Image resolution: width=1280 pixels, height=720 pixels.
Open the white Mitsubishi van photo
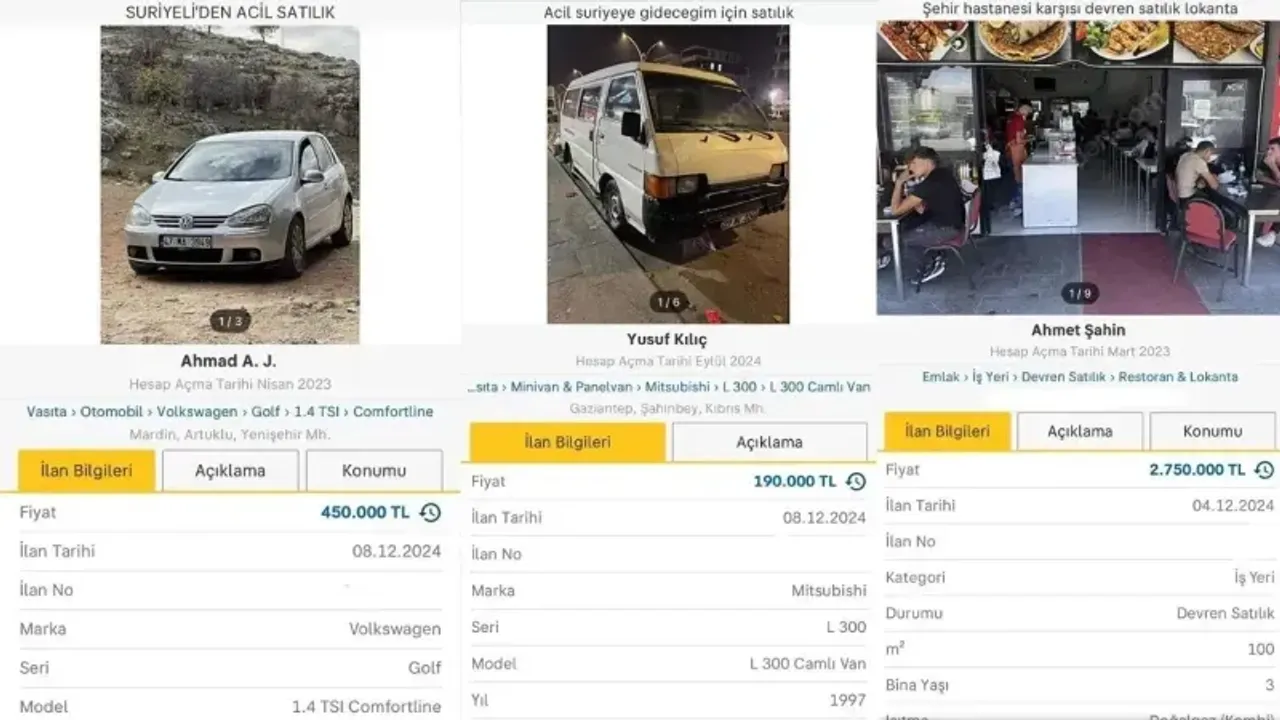668,173
